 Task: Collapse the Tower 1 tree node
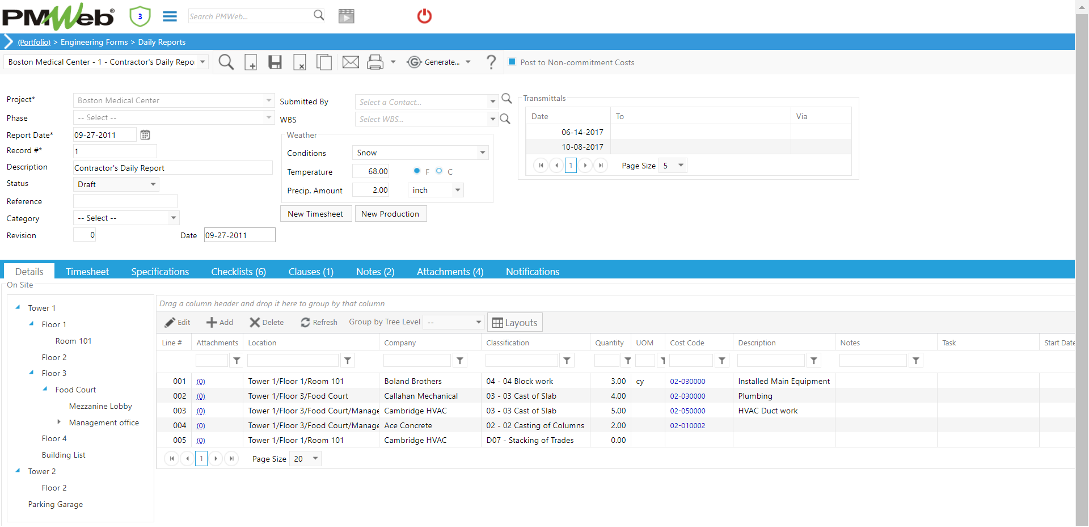click(17, 308)
